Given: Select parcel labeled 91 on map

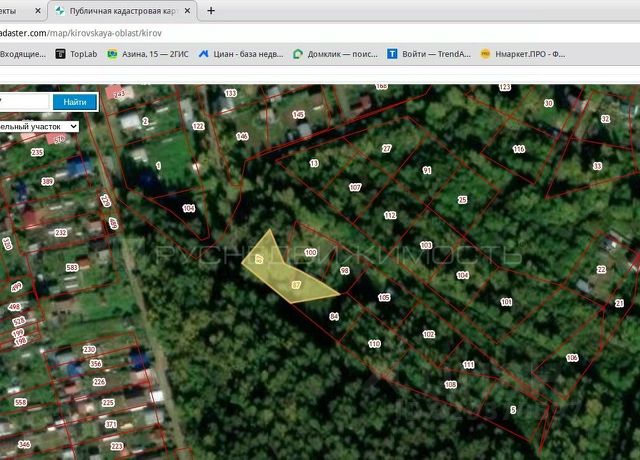Looking at the screenshot, I should pyautogui.click(x=427, y=170).
